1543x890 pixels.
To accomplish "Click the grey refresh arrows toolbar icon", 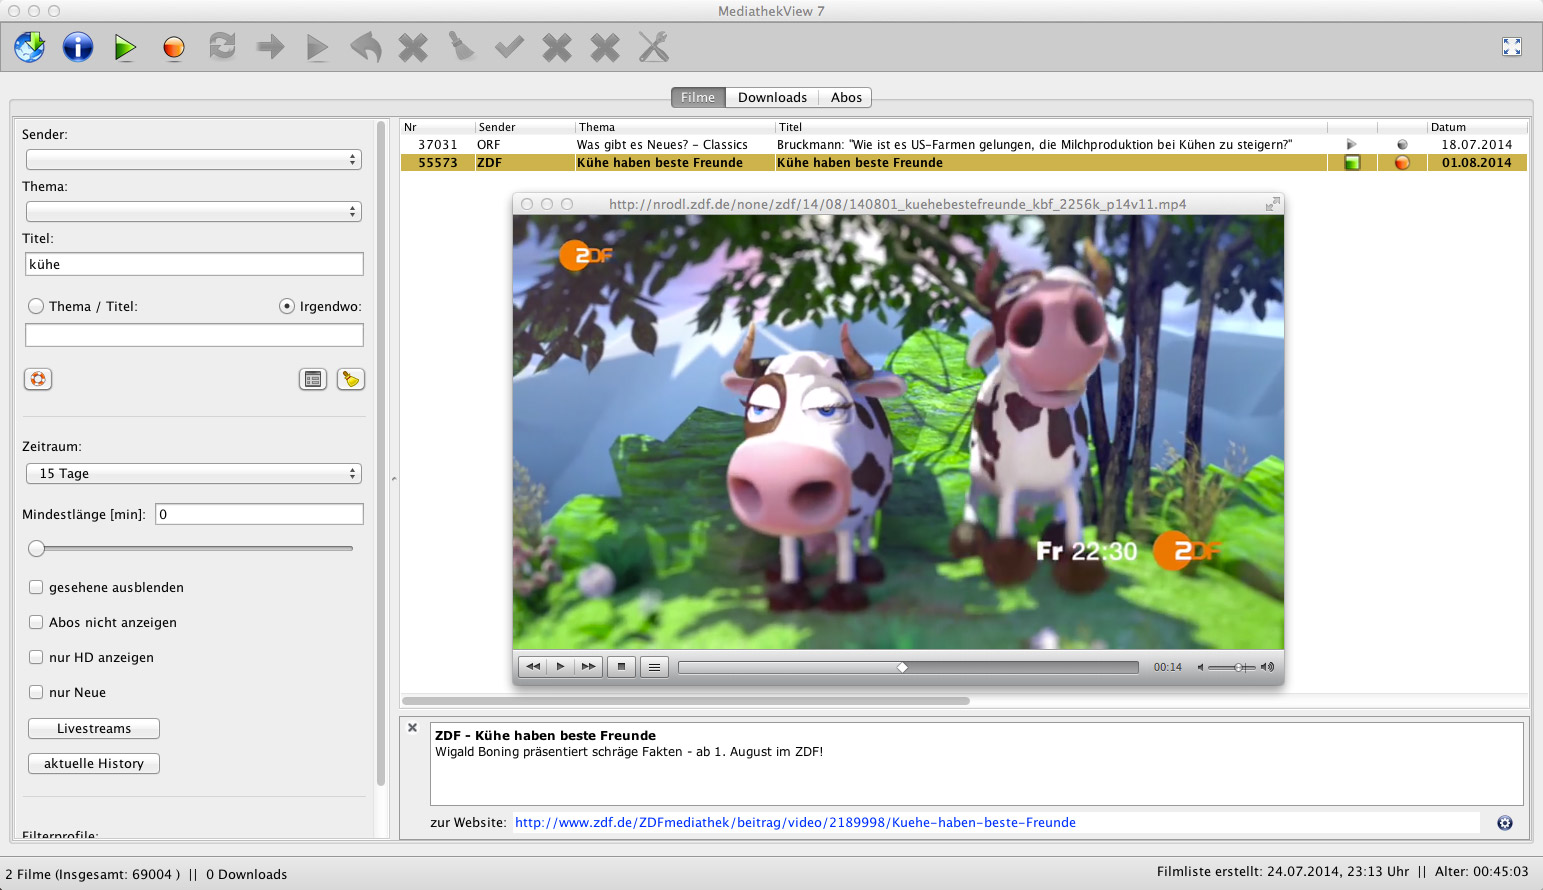I will click(222, 46).
